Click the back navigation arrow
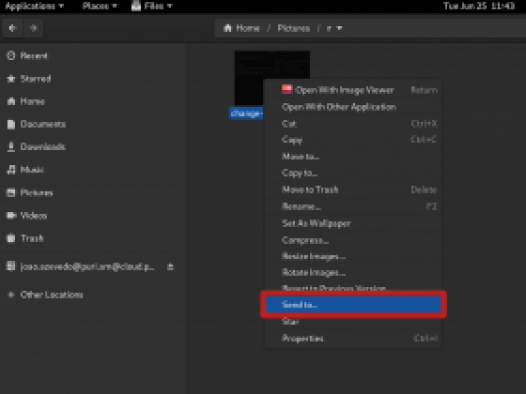 13,28
